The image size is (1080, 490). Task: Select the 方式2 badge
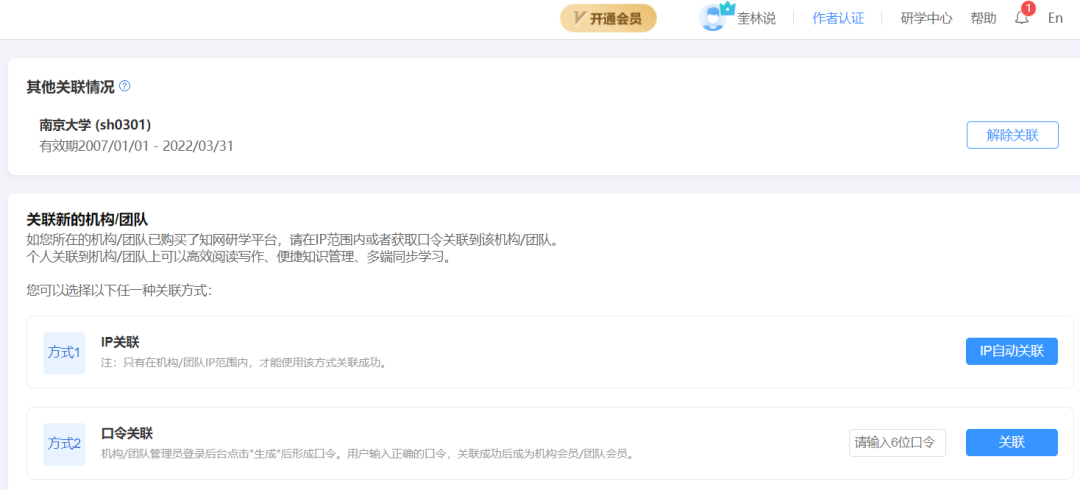64,444
